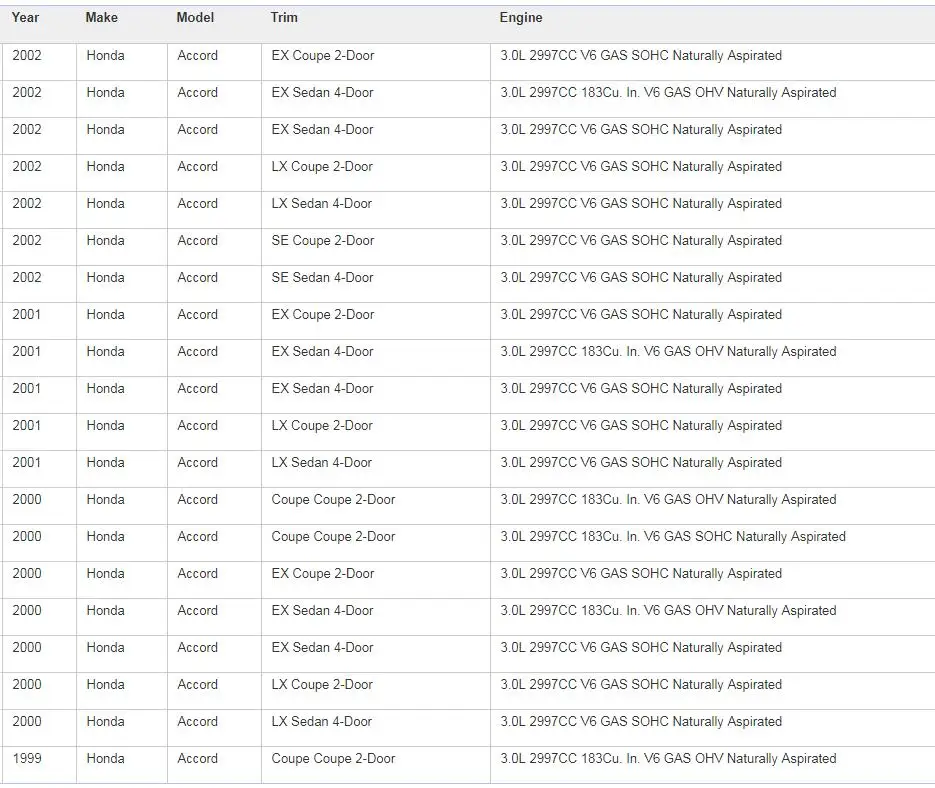935x788 pixels.
Task: Select 2002 LX Coupe 2-Door trim cell
Action: pyautogui.click(x=376, y=173)
